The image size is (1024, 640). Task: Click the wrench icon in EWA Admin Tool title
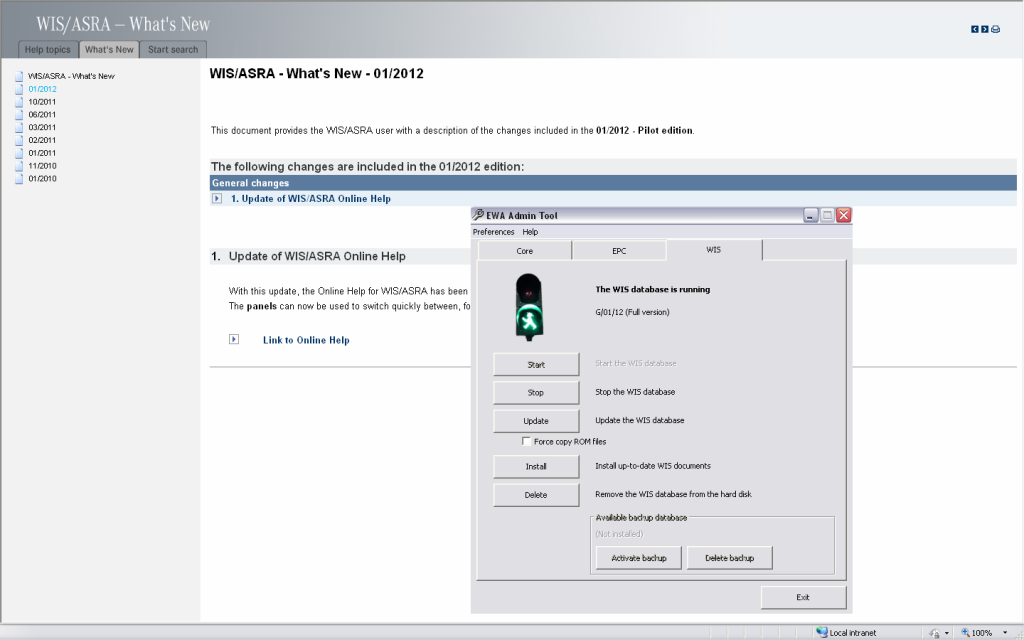pos(478,215)
